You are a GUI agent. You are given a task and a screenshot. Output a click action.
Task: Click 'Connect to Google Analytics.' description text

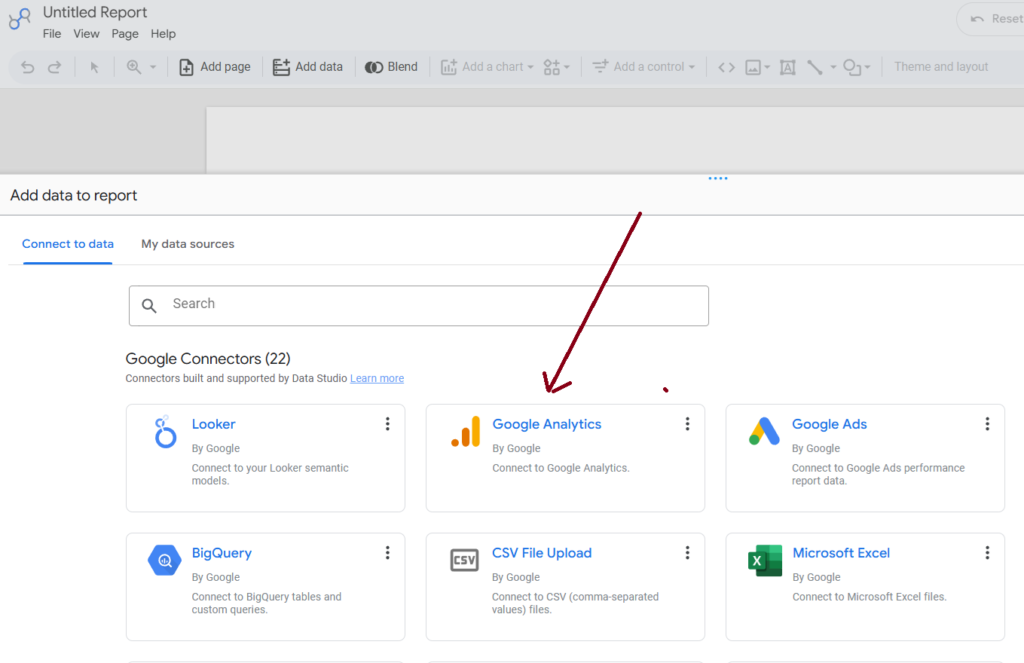point(560,468)
